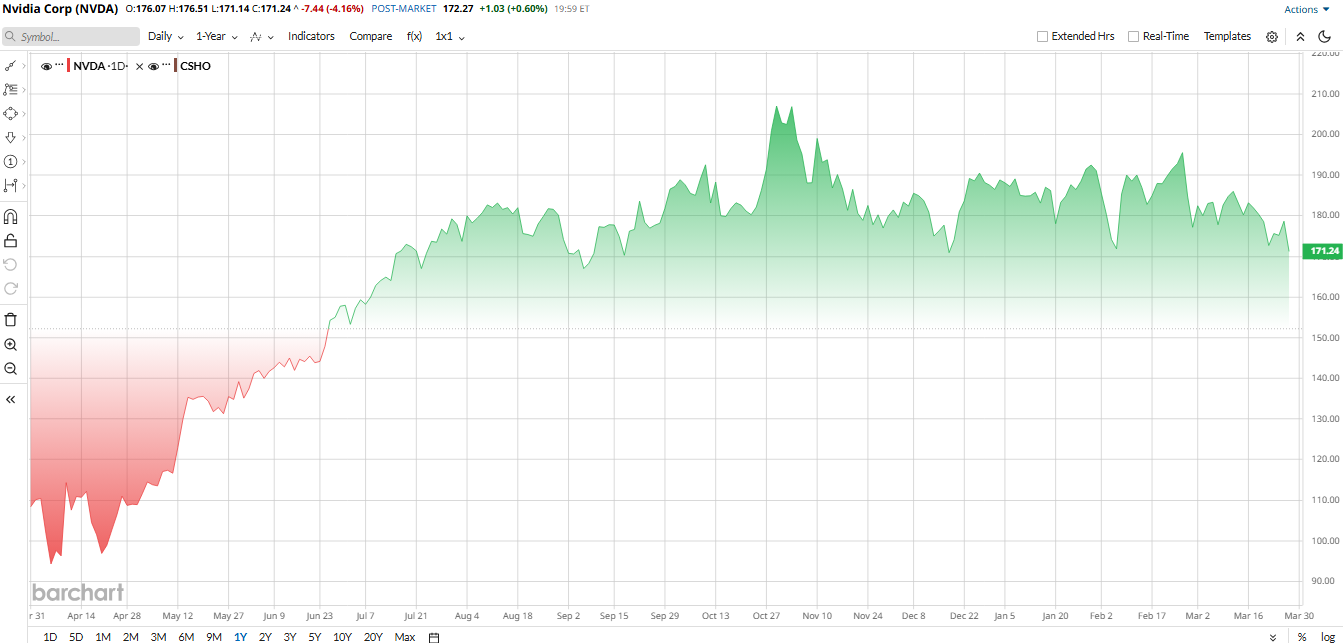Screen dimensions: 1343x643
Task: Select the 1Y time range
Action: tap(240, 637)
